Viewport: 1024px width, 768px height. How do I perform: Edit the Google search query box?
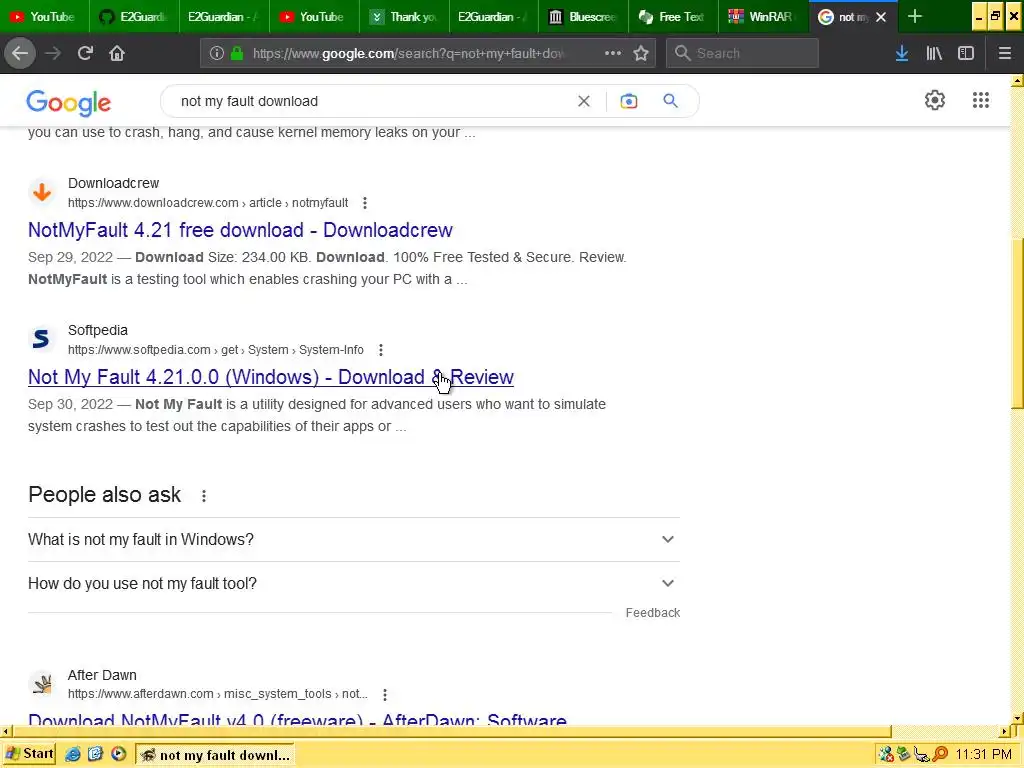[x=376, y=101]
